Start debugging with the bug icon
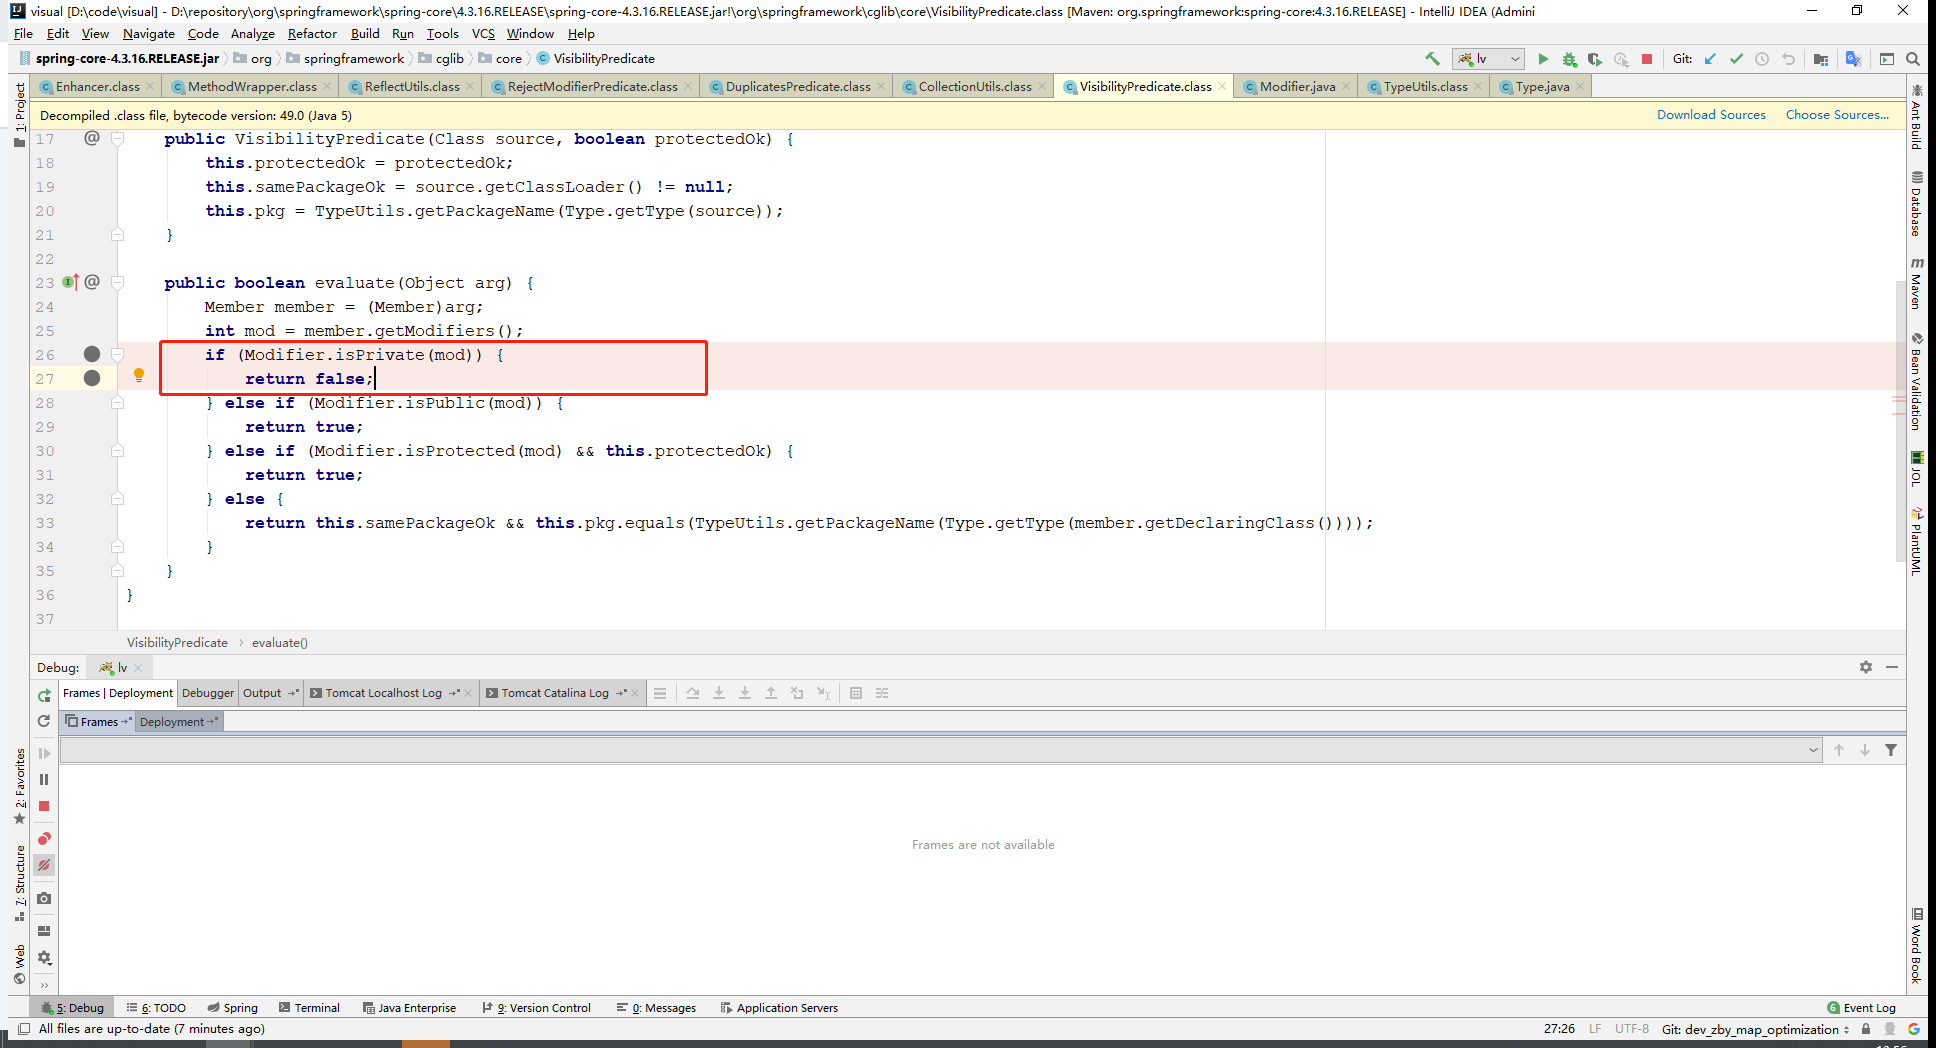 1569,59
